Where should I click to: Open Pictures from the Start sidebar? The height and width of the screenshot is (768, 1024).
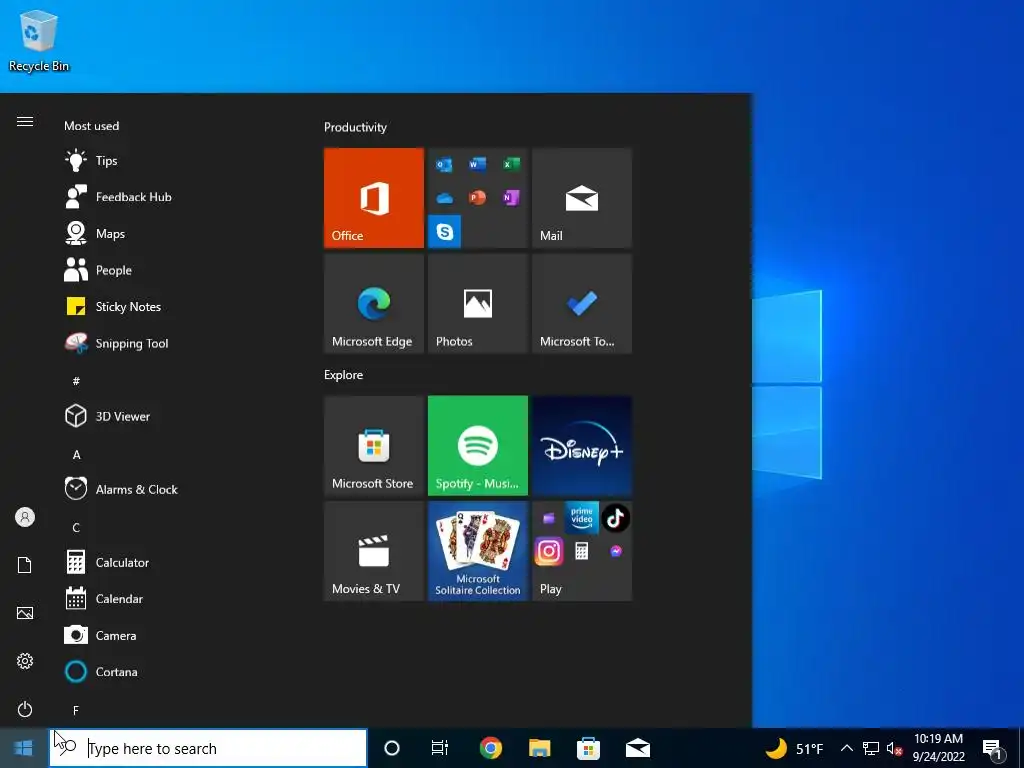tap(25, 613)
